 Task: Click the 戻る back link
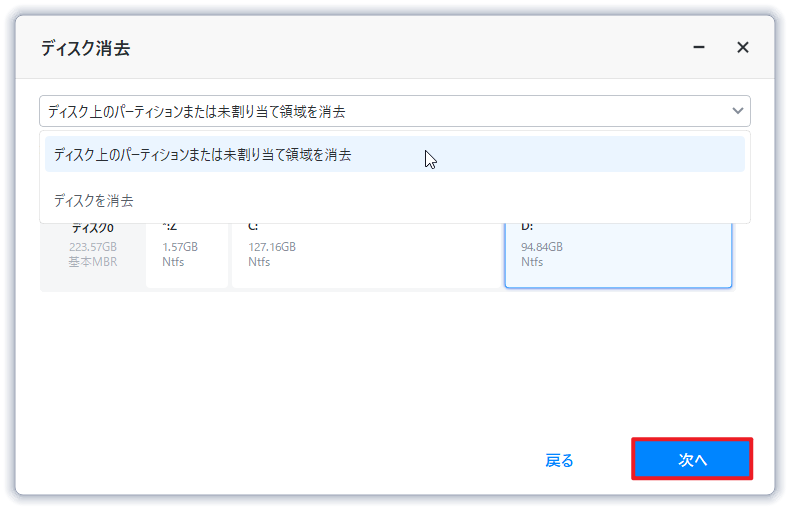(x=560, y=460)
